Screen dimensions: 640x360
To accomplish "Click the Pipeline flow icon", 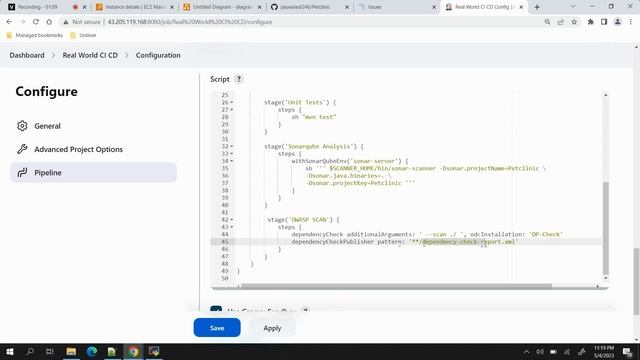I will click(x=22, y=173).
